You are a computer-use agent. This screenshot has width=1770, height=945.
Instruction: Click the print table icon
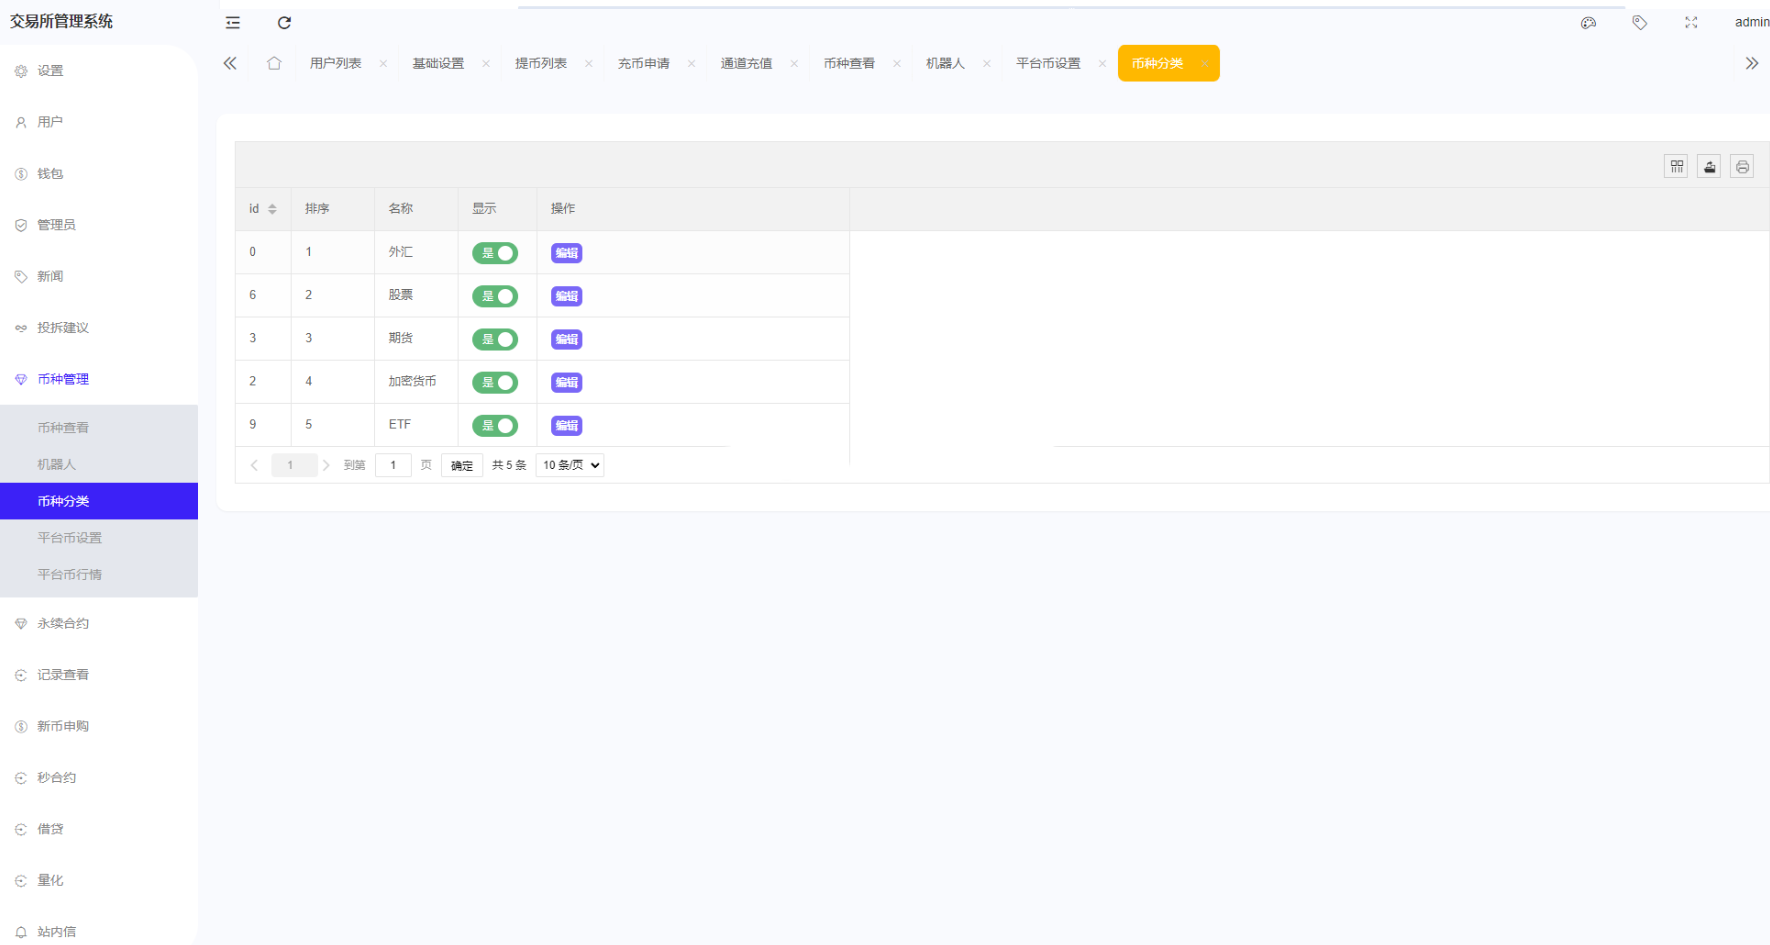[1742, 167]
